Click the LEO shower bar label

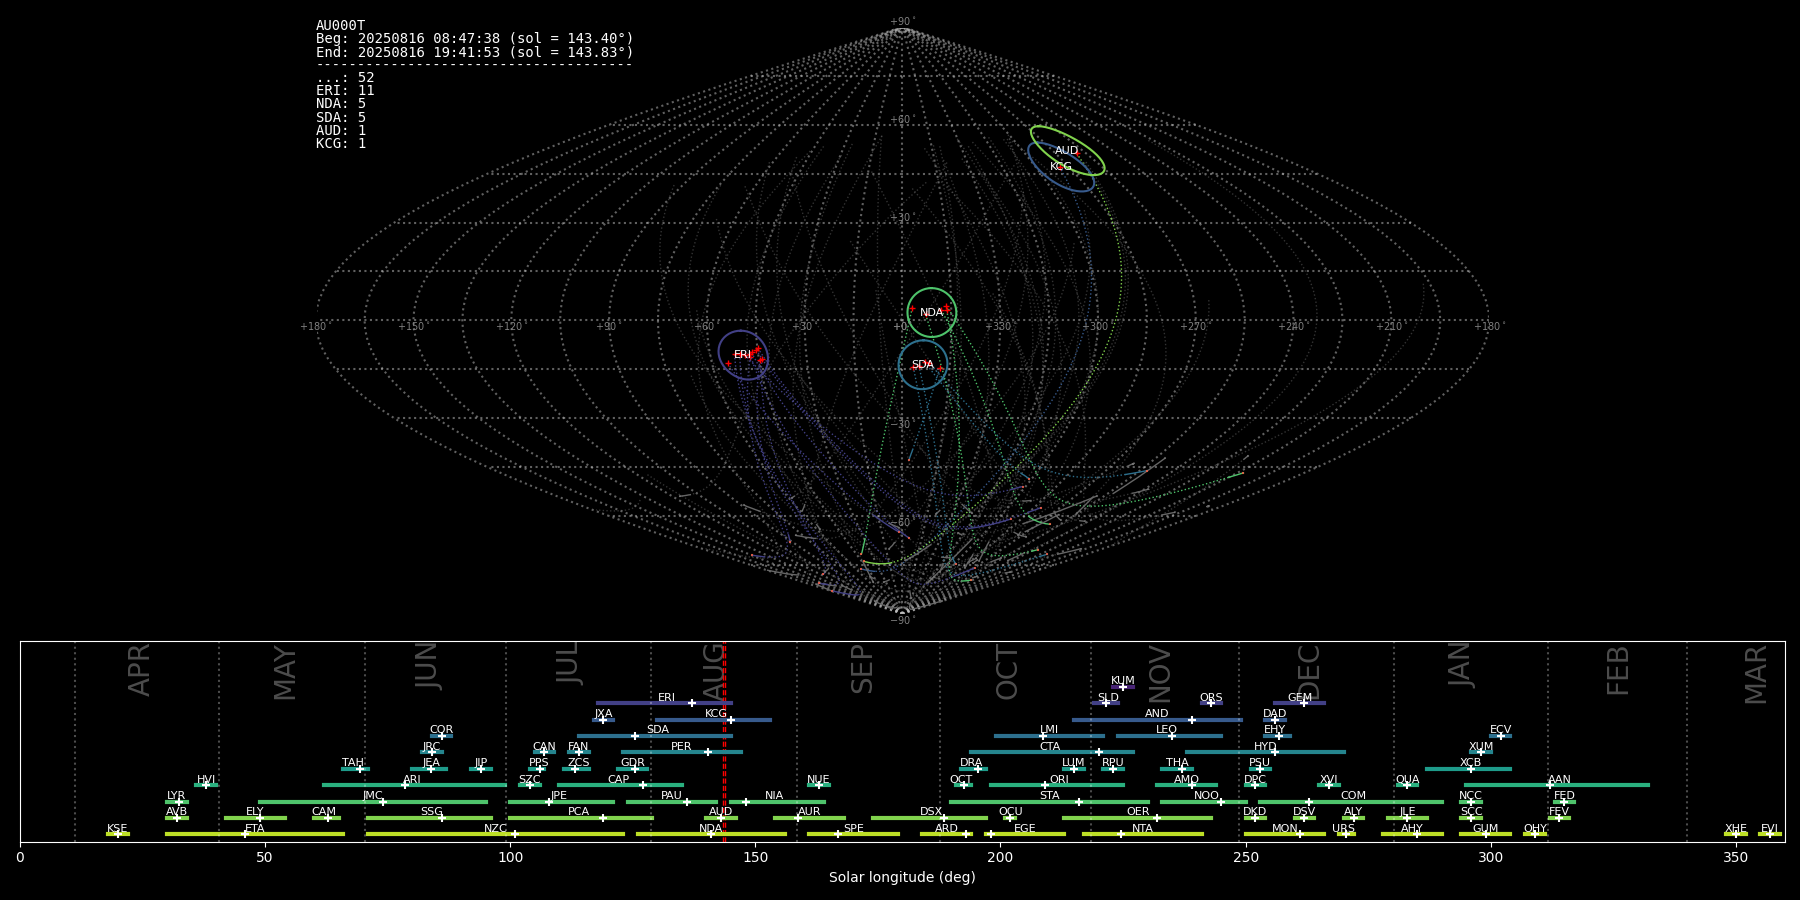point(1167,730)
